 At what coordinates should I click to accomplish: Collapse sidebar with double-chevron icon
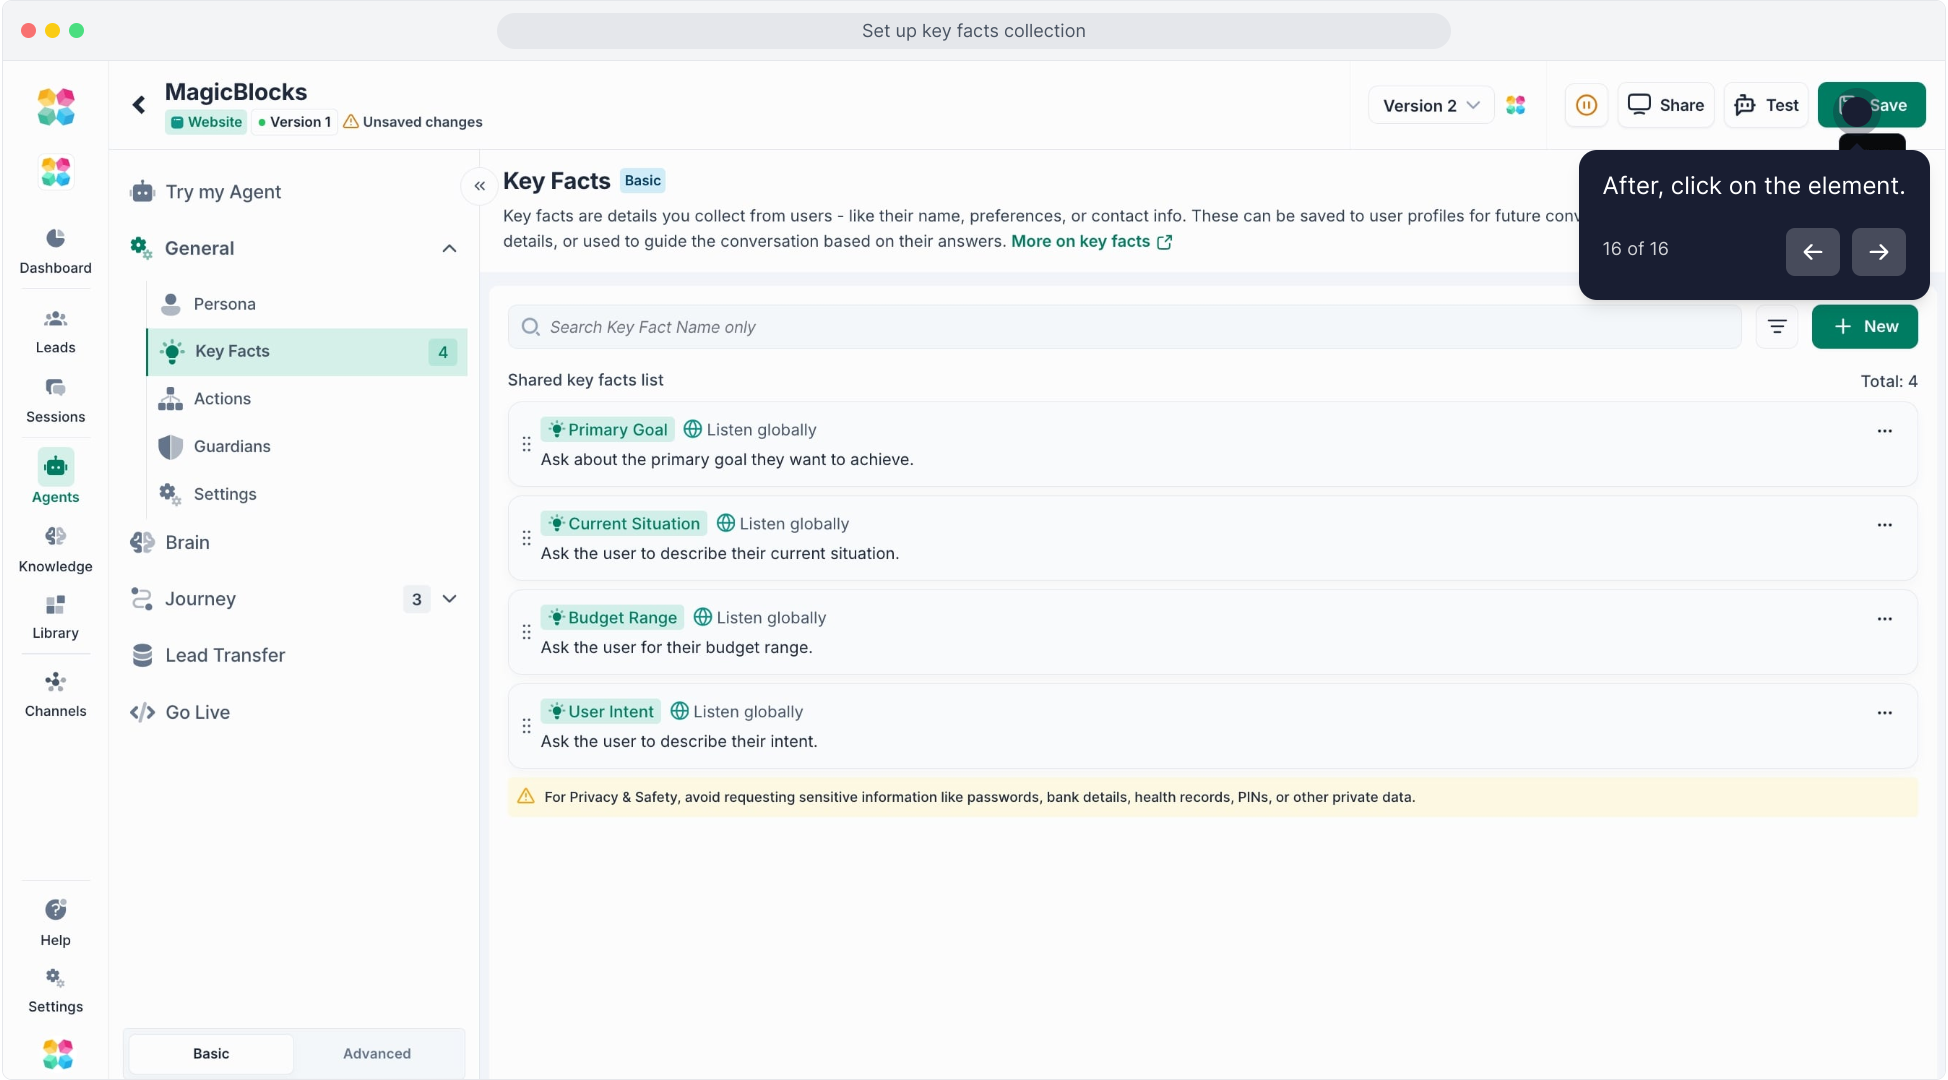480,186
